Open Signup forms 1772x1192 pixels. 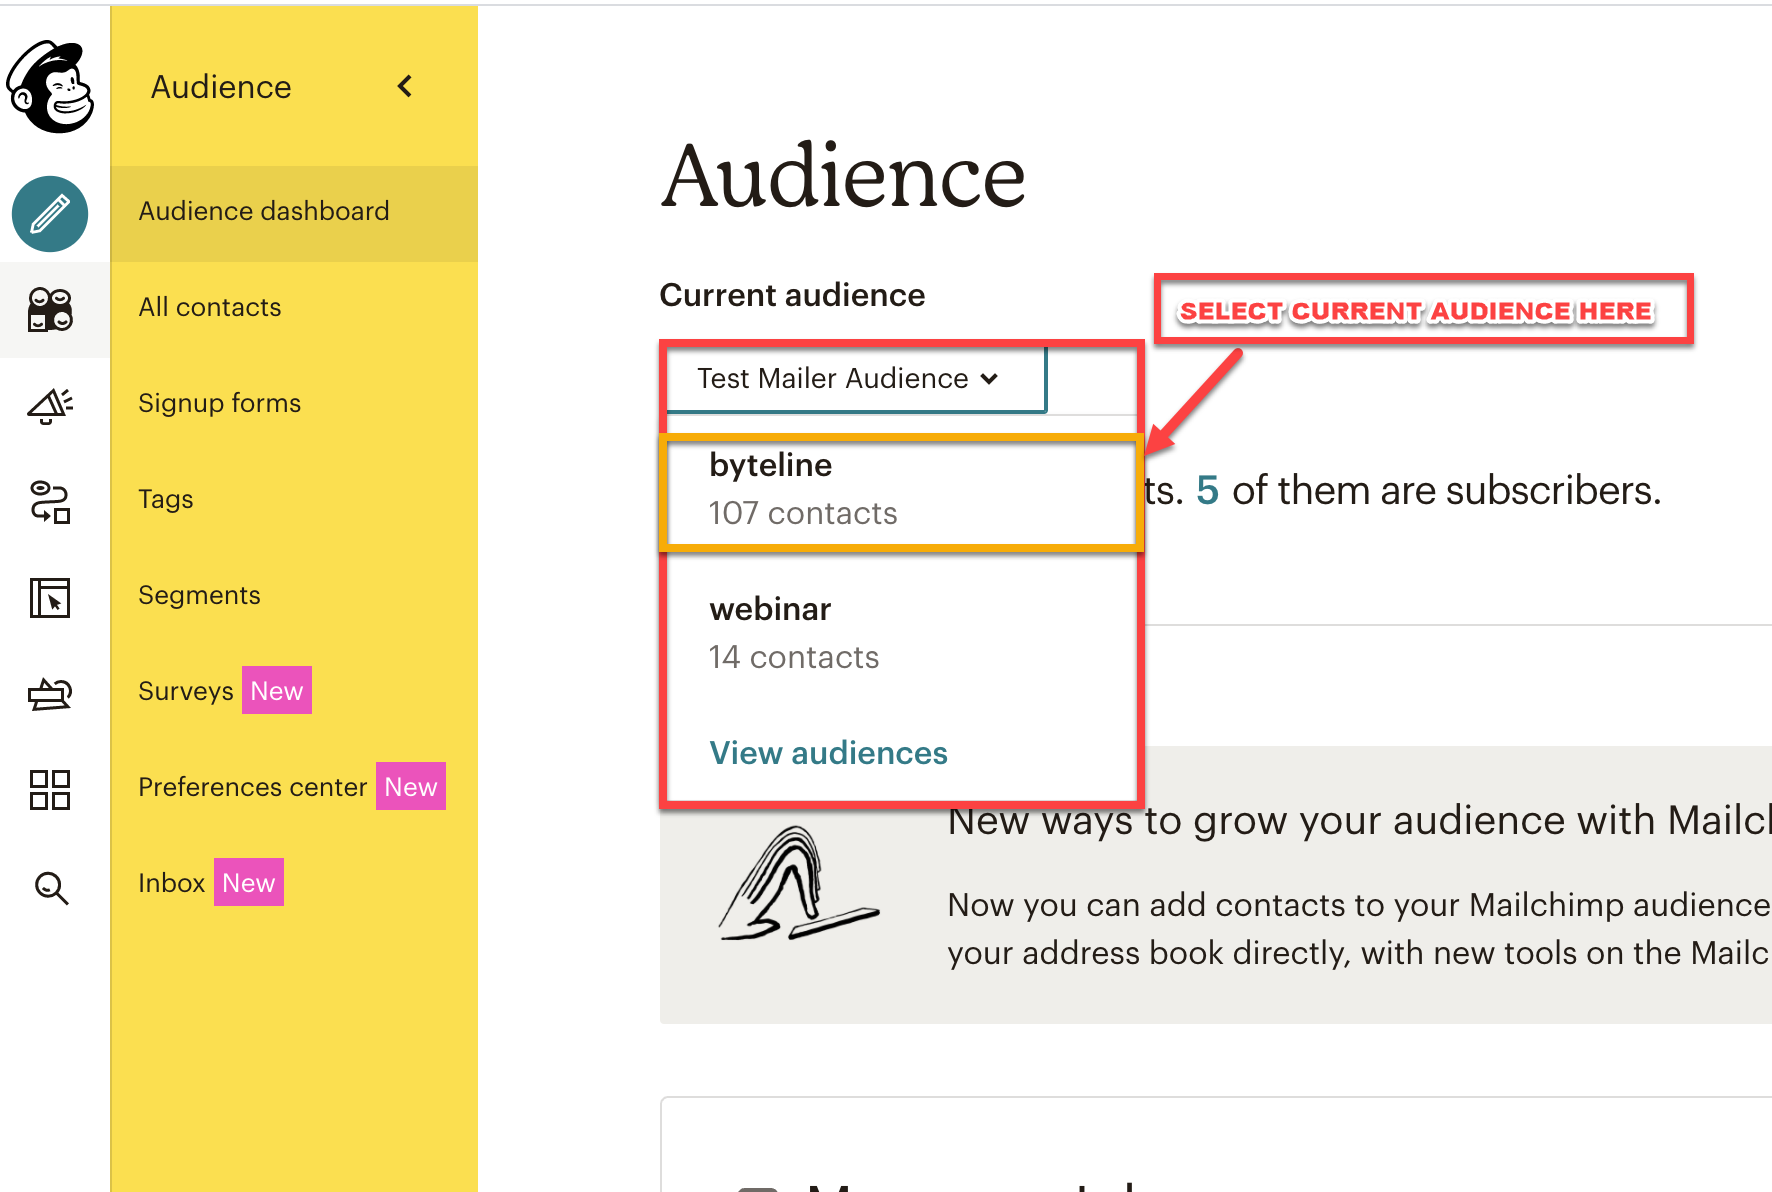point(220,403)
